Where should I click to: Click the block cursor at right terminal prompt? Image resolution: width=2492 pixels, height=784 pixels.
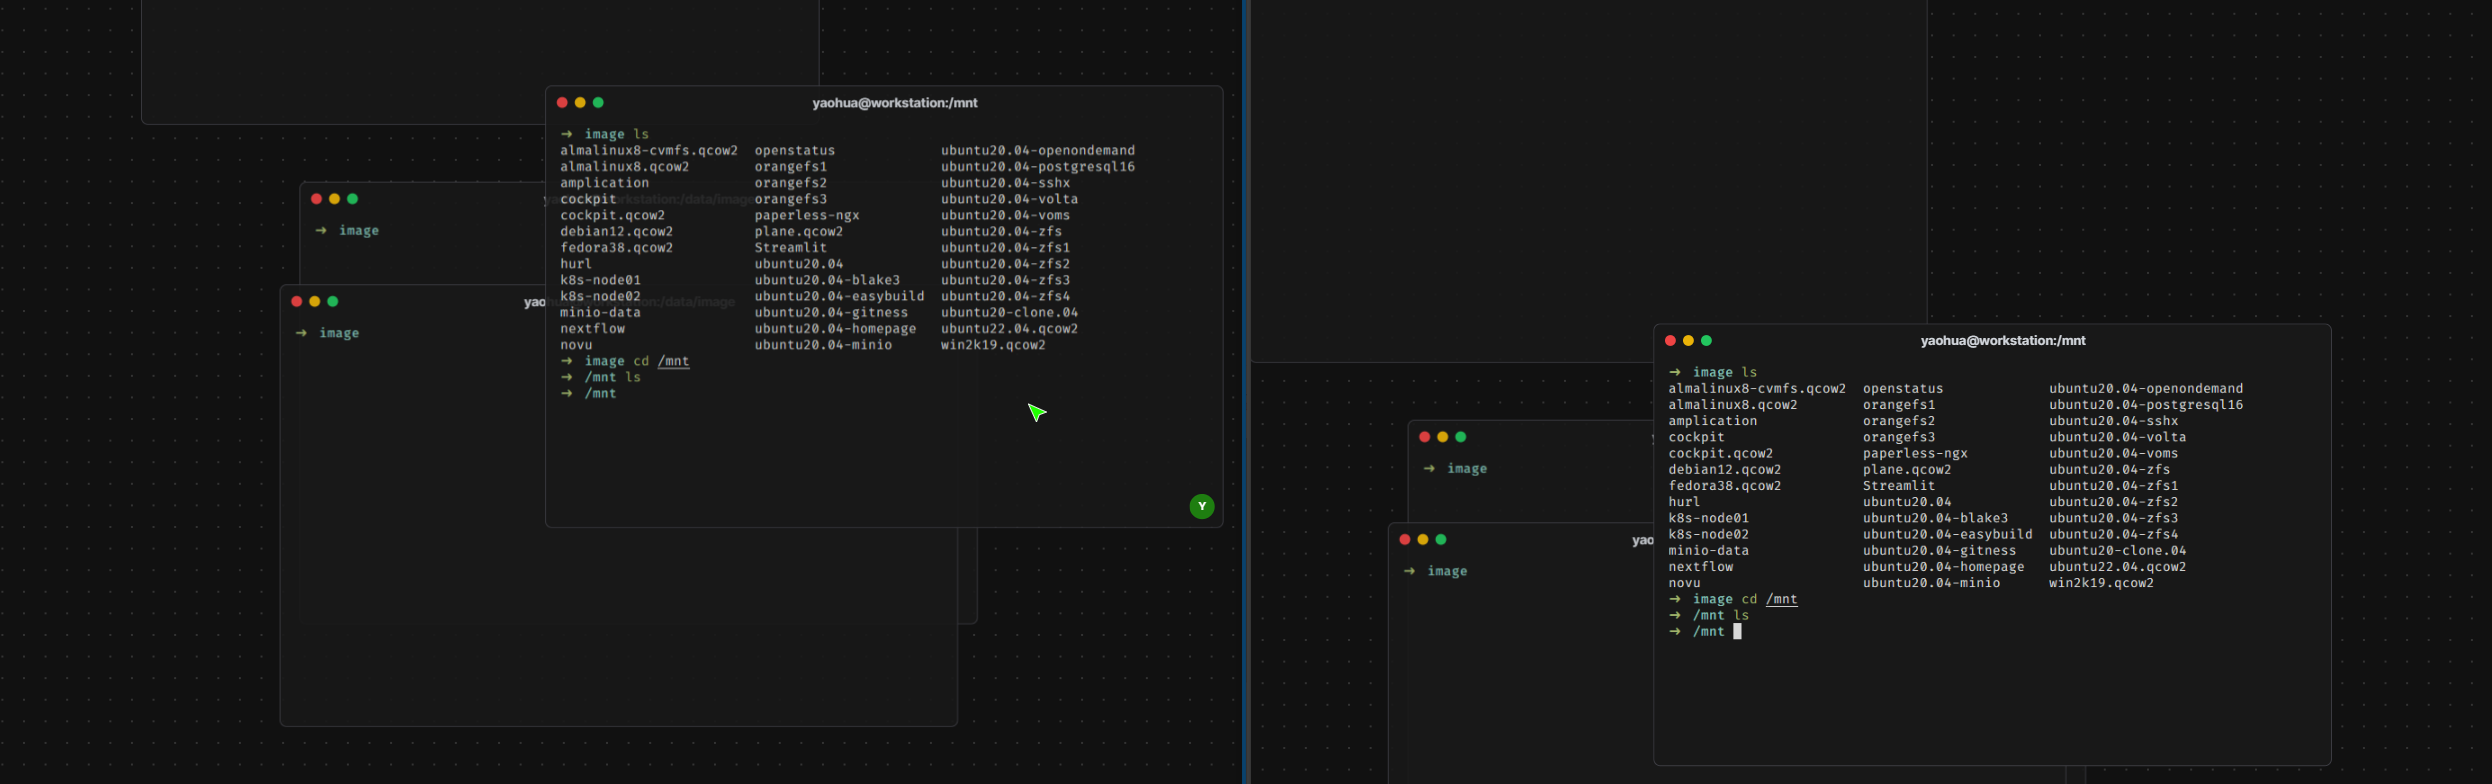[x=1737, y=632]
